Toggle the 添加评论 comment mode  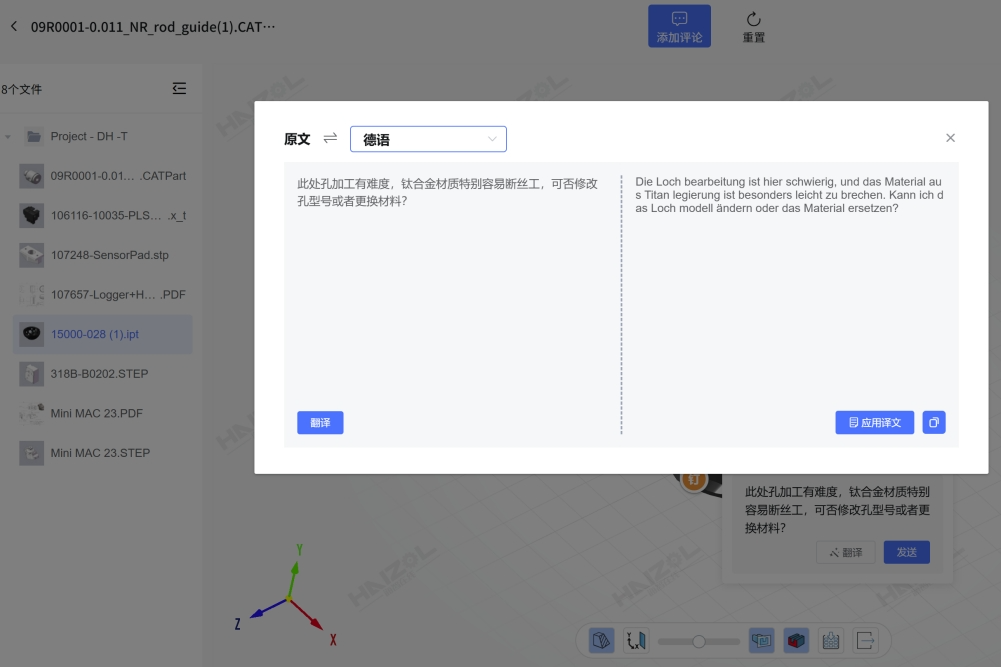coord(679,27)
